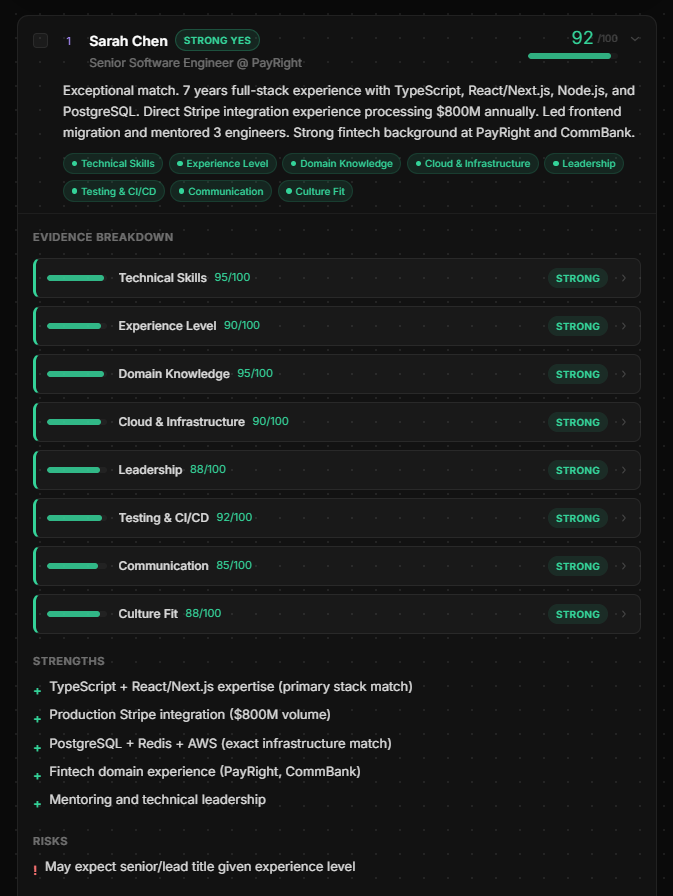Screen dimensions: 673x896
Task: Click the plus icon beside PostgreSQL + Redis strength
Action: point(38,747)
